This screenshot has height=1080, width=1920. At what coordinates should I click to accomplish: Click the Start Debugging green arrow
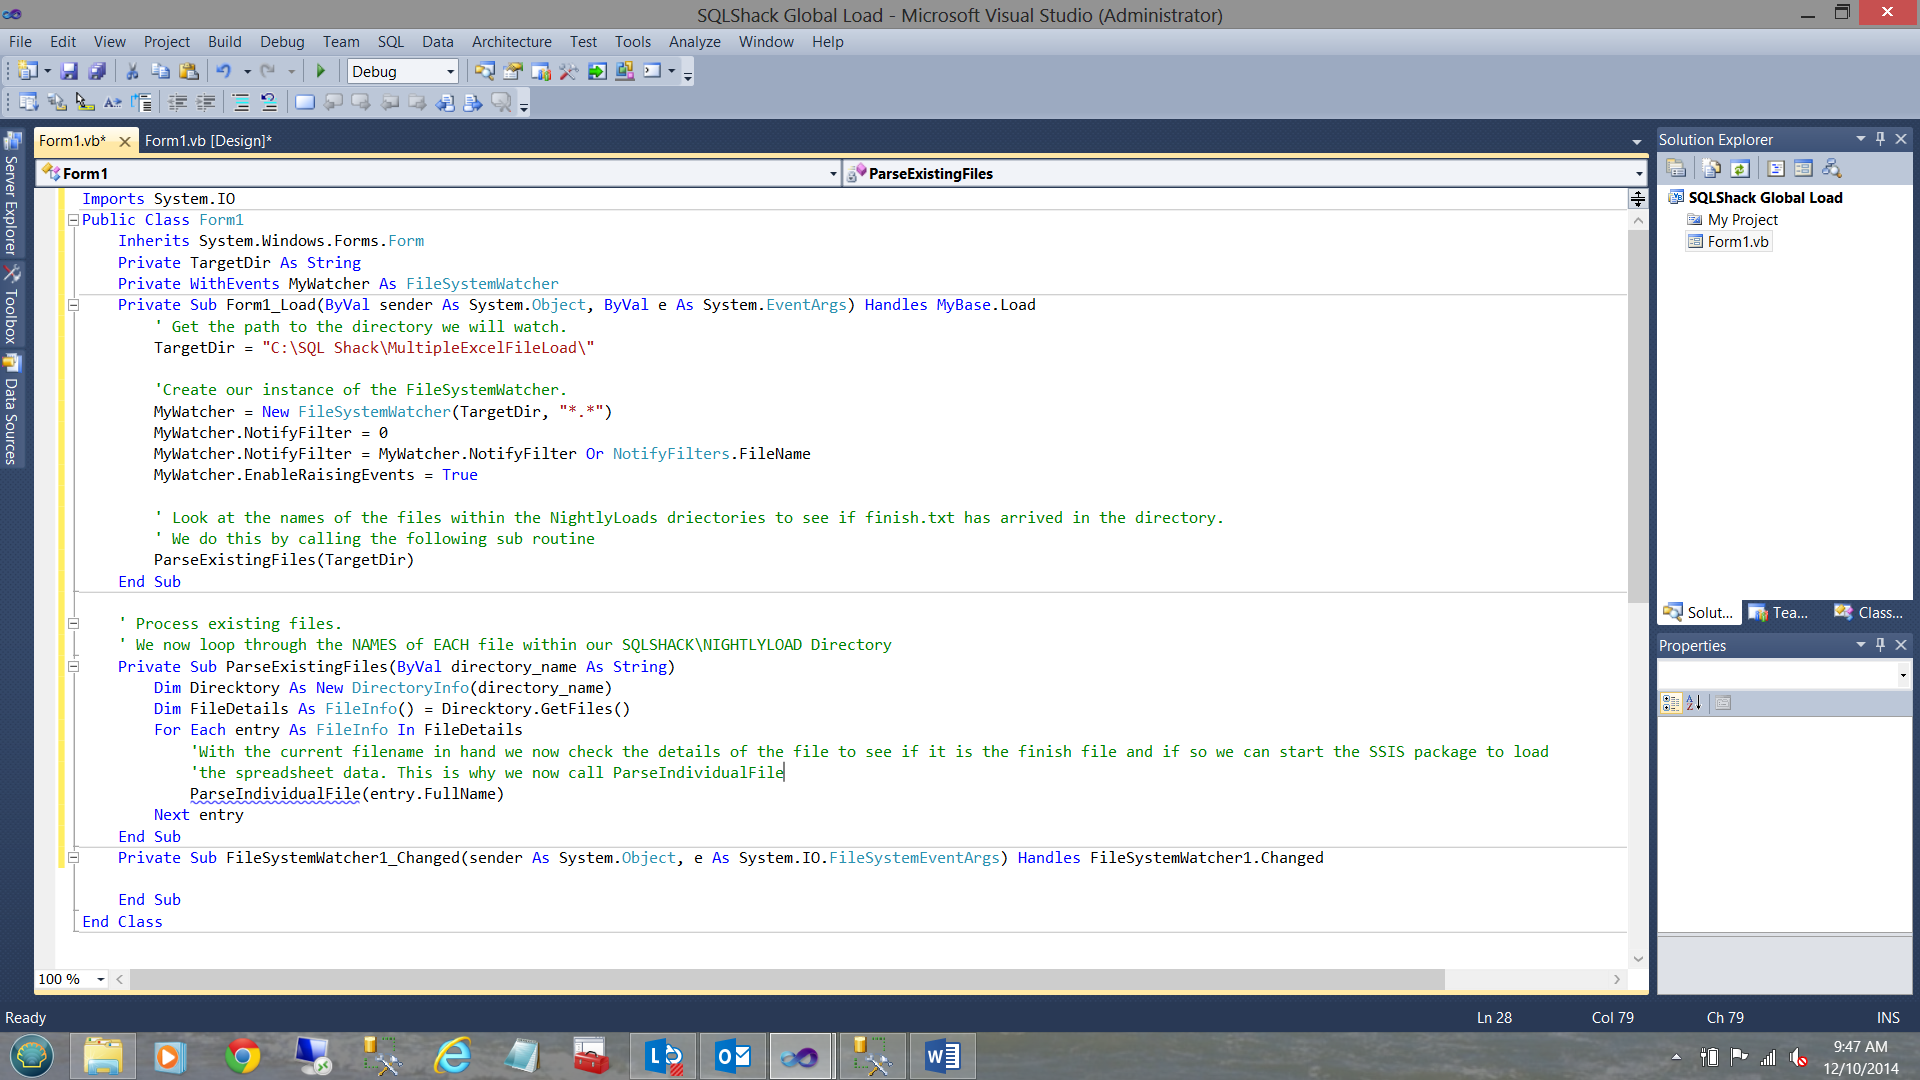point(321,71)
